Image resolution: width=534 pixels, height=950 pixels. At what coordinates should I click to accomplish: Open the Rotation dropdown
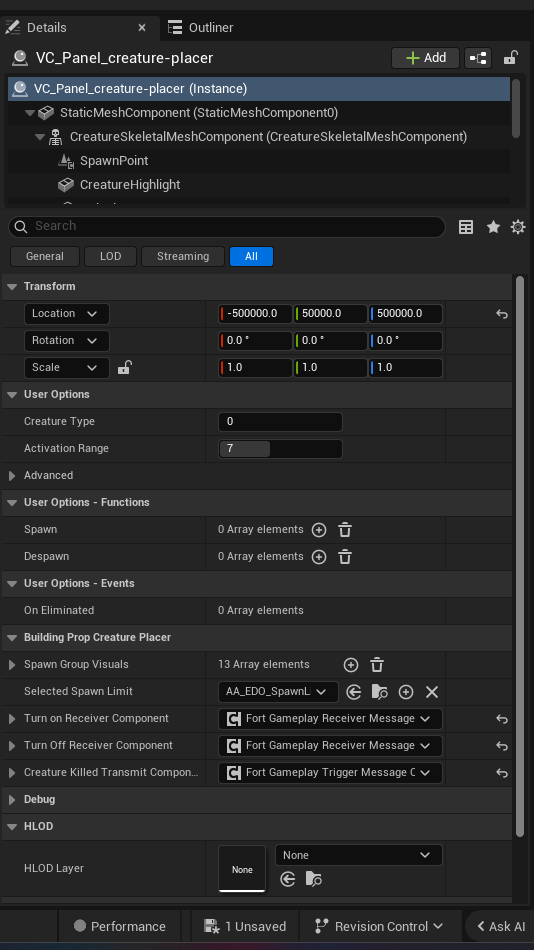(x=67, y=340)
